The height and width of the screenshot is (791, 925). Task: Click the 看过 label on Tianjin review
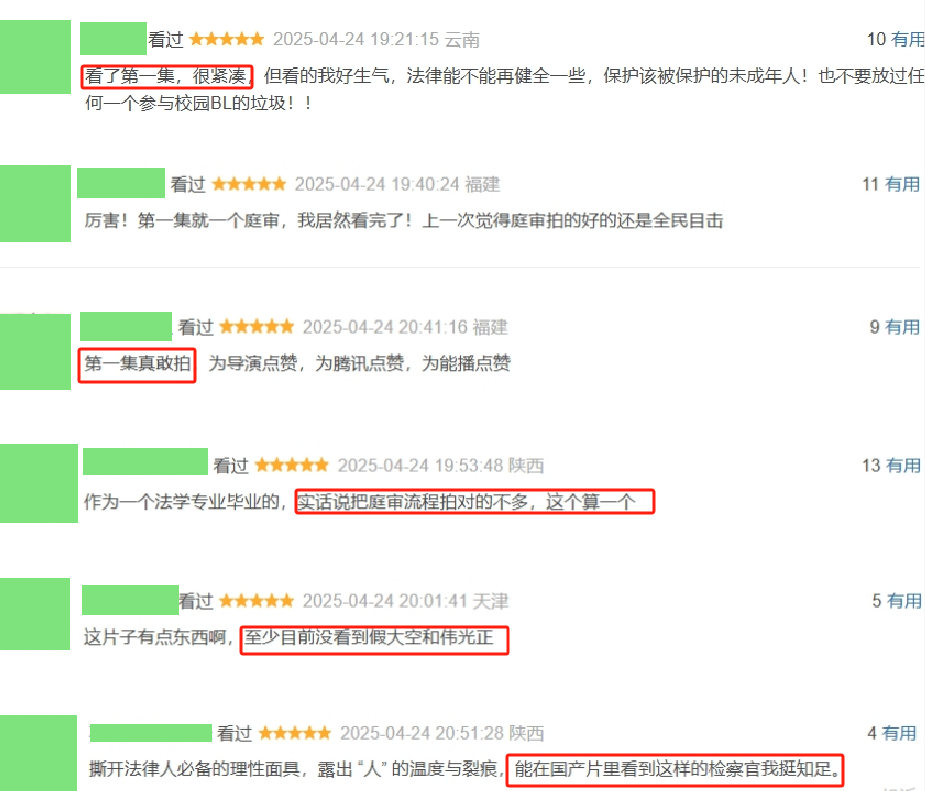[196, 601]
